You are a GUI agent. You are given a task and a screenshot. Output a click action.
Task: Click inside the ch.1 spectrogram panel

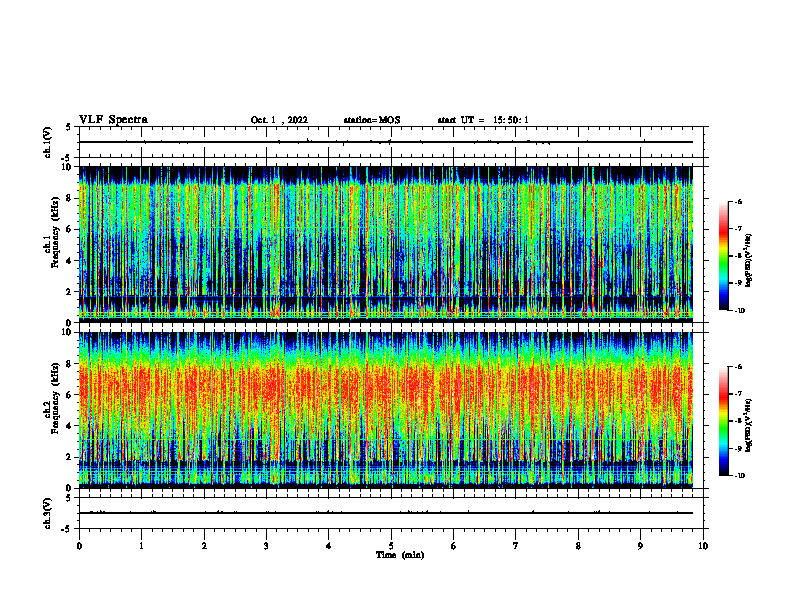(x=385, y=244)
